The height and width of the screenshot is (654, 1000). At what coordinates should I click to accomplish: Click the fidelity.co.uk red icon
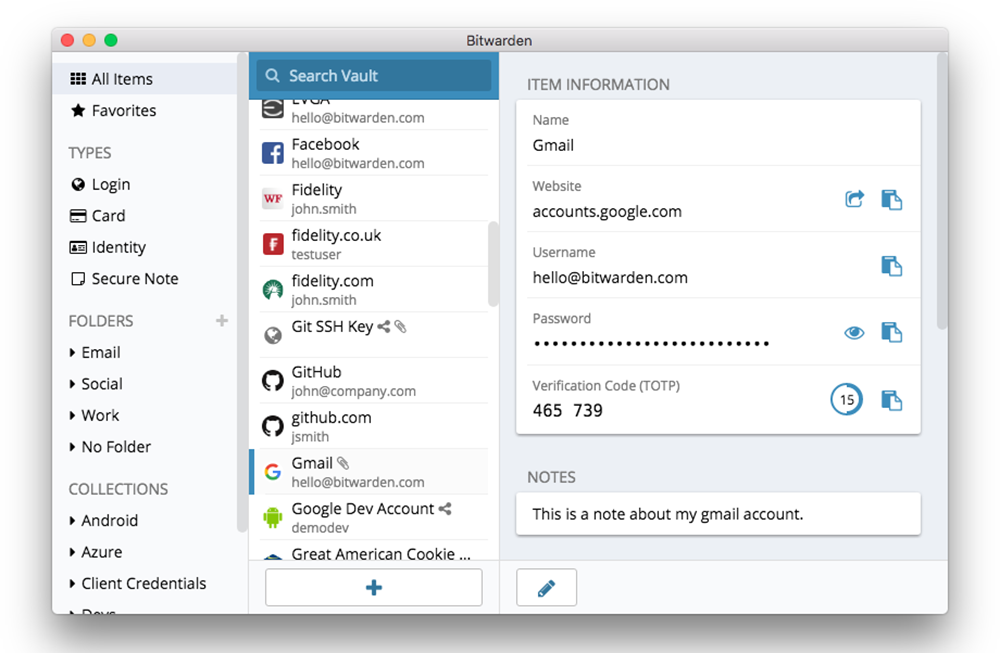tap(273, 244)
